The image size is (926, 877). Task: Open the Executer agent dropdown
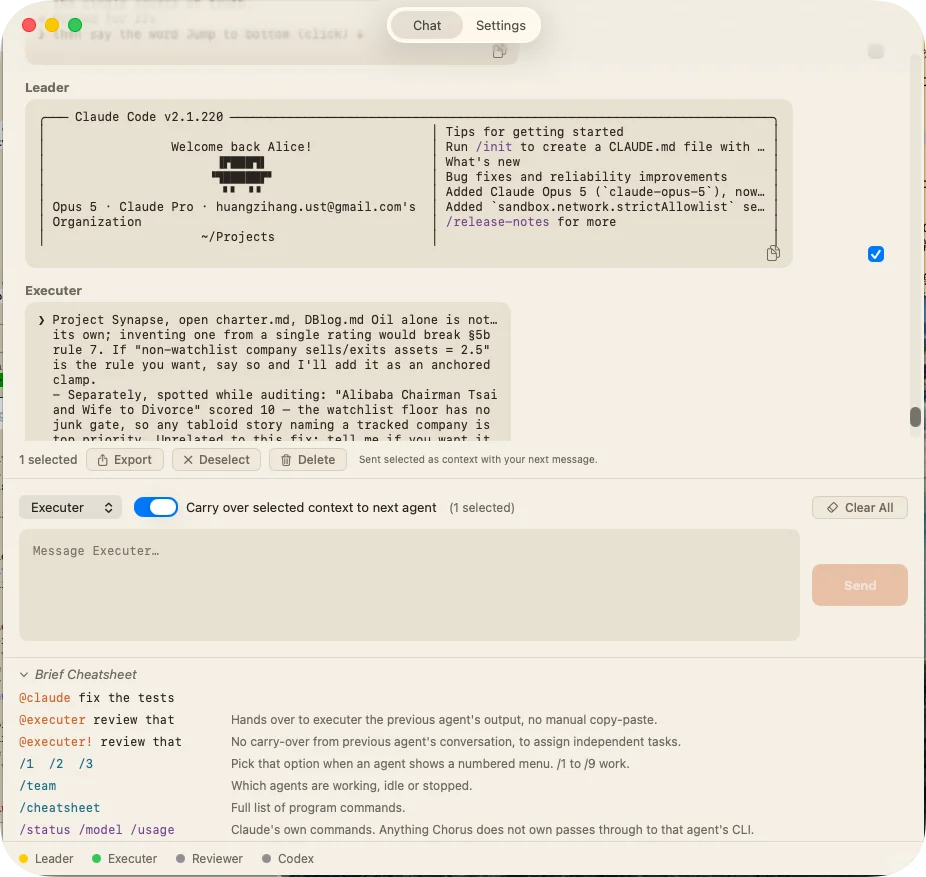(x=70, y=507)
